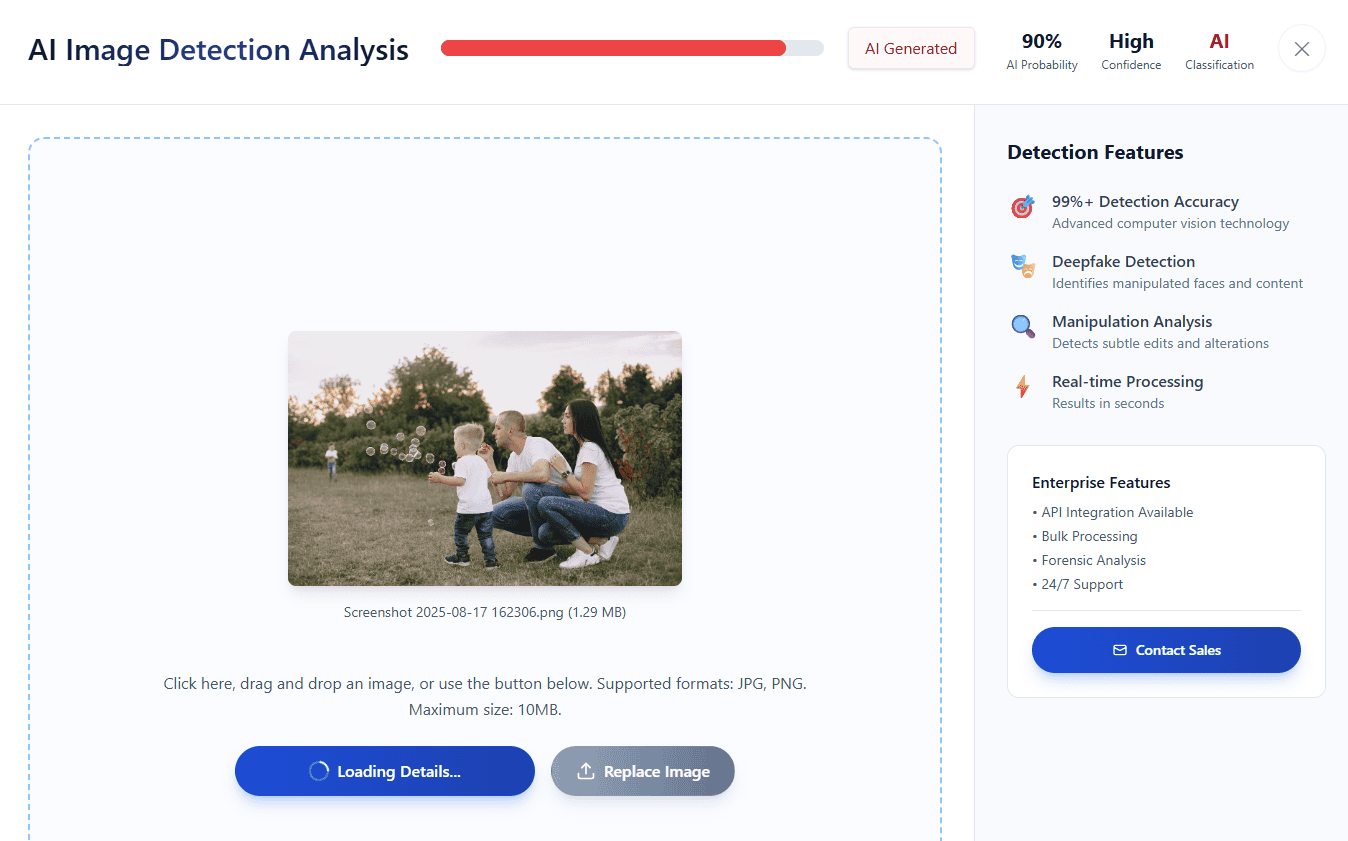Click the Replace Image button
Viewport: 1348px width, 841px height.
643,771
